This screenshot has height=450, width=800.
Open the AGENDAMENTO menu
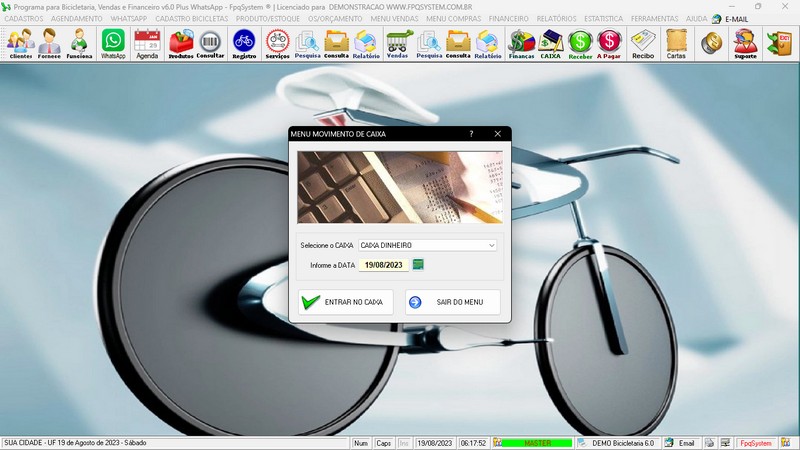pos(77,18)
